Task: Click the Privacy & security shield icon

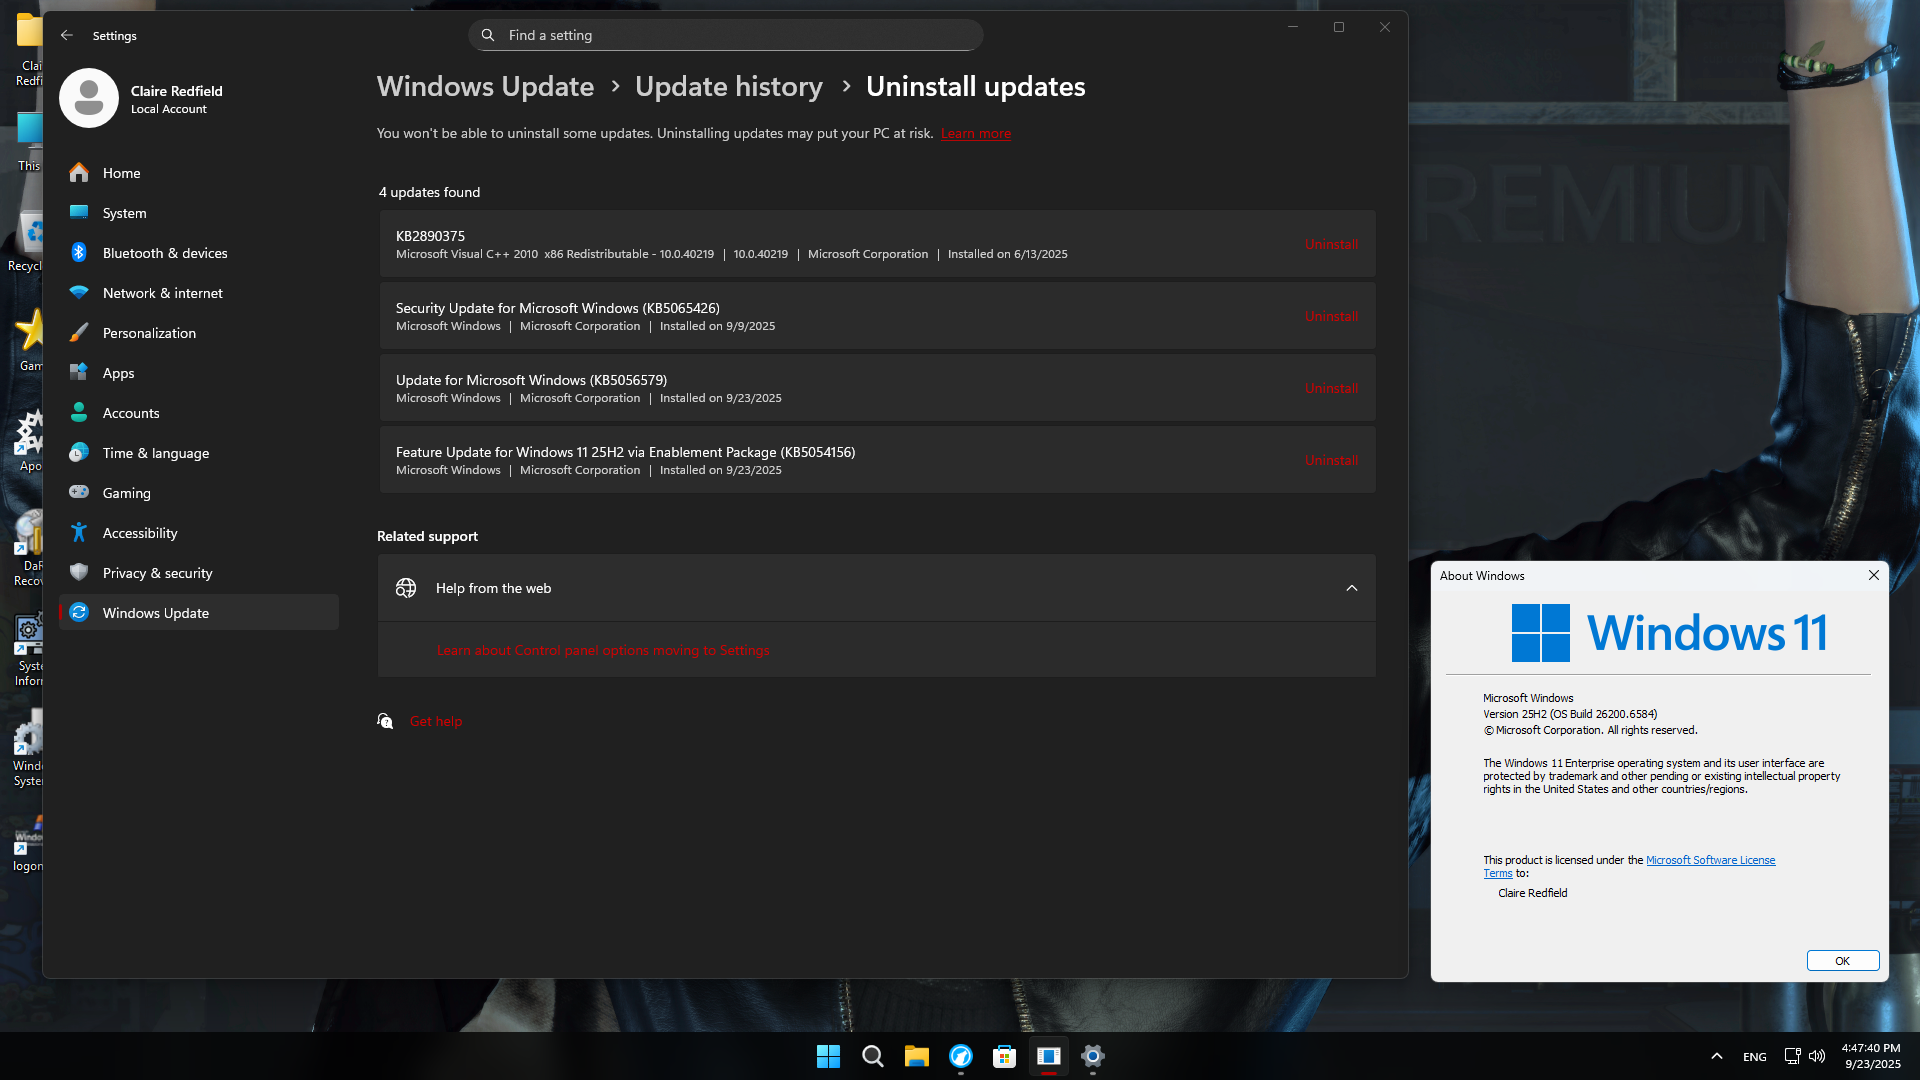Action: (79, 573)
